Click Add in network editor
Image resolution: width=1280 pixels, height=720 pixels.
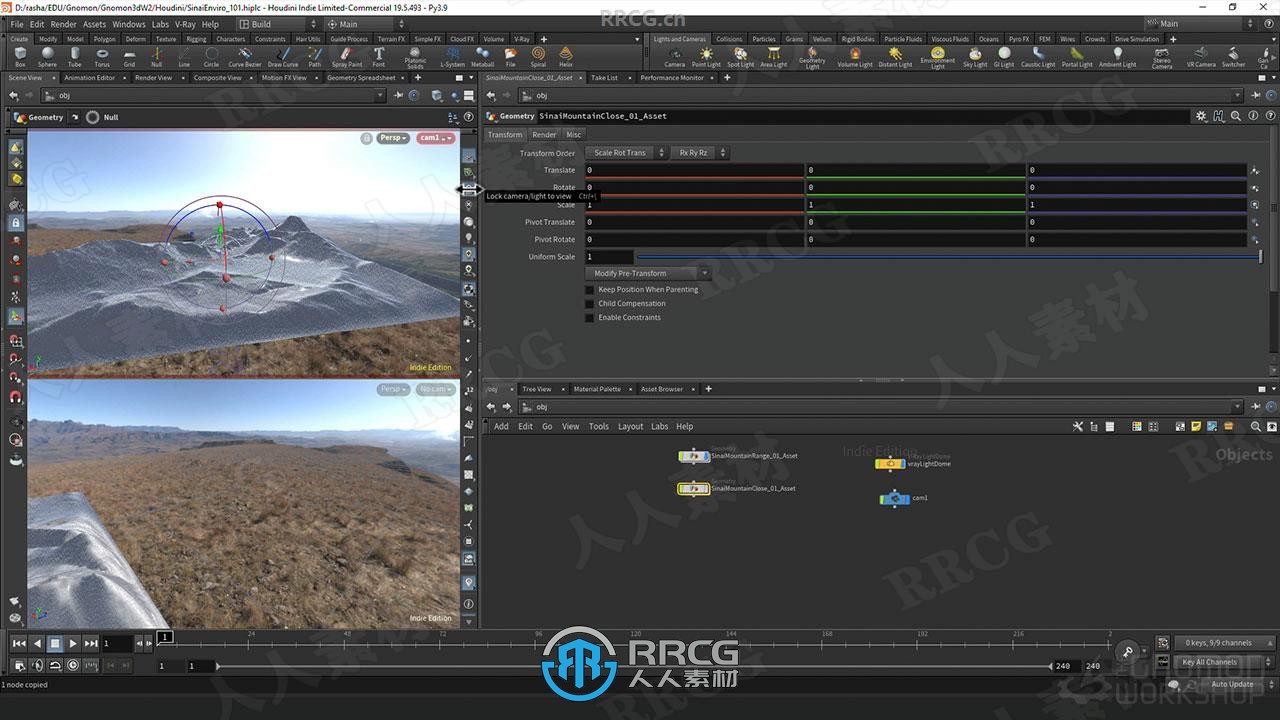[x=501, y=426]
